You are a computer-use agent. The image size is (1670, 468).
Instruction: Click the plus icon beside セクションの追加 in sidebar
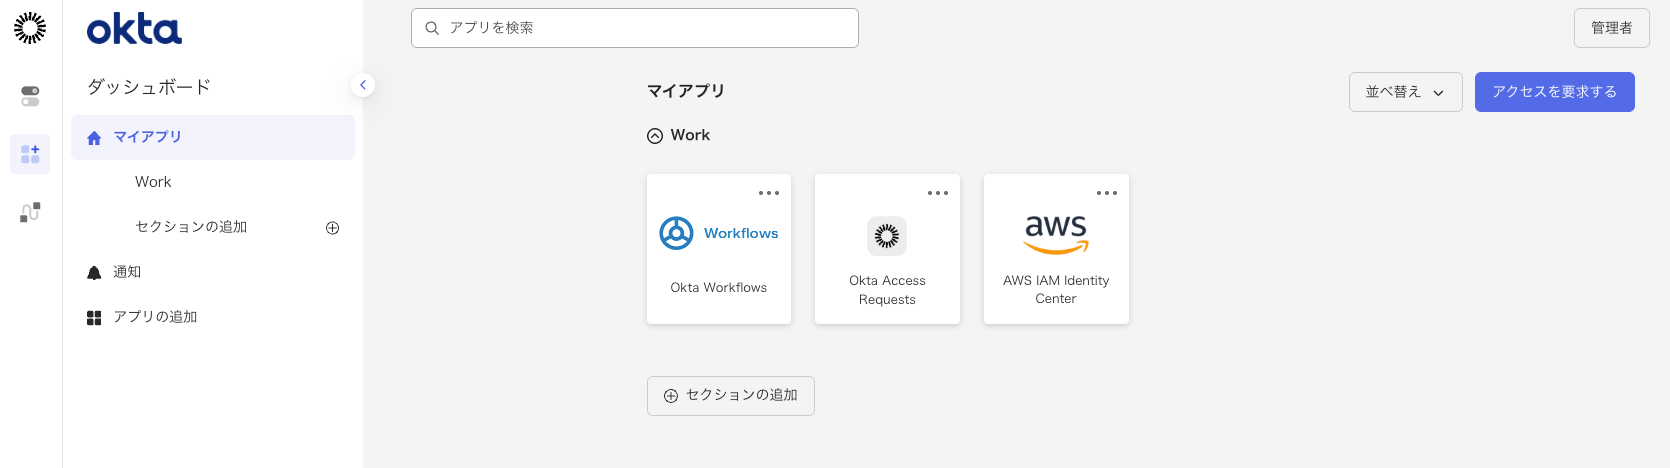click(x=333, y=228)
